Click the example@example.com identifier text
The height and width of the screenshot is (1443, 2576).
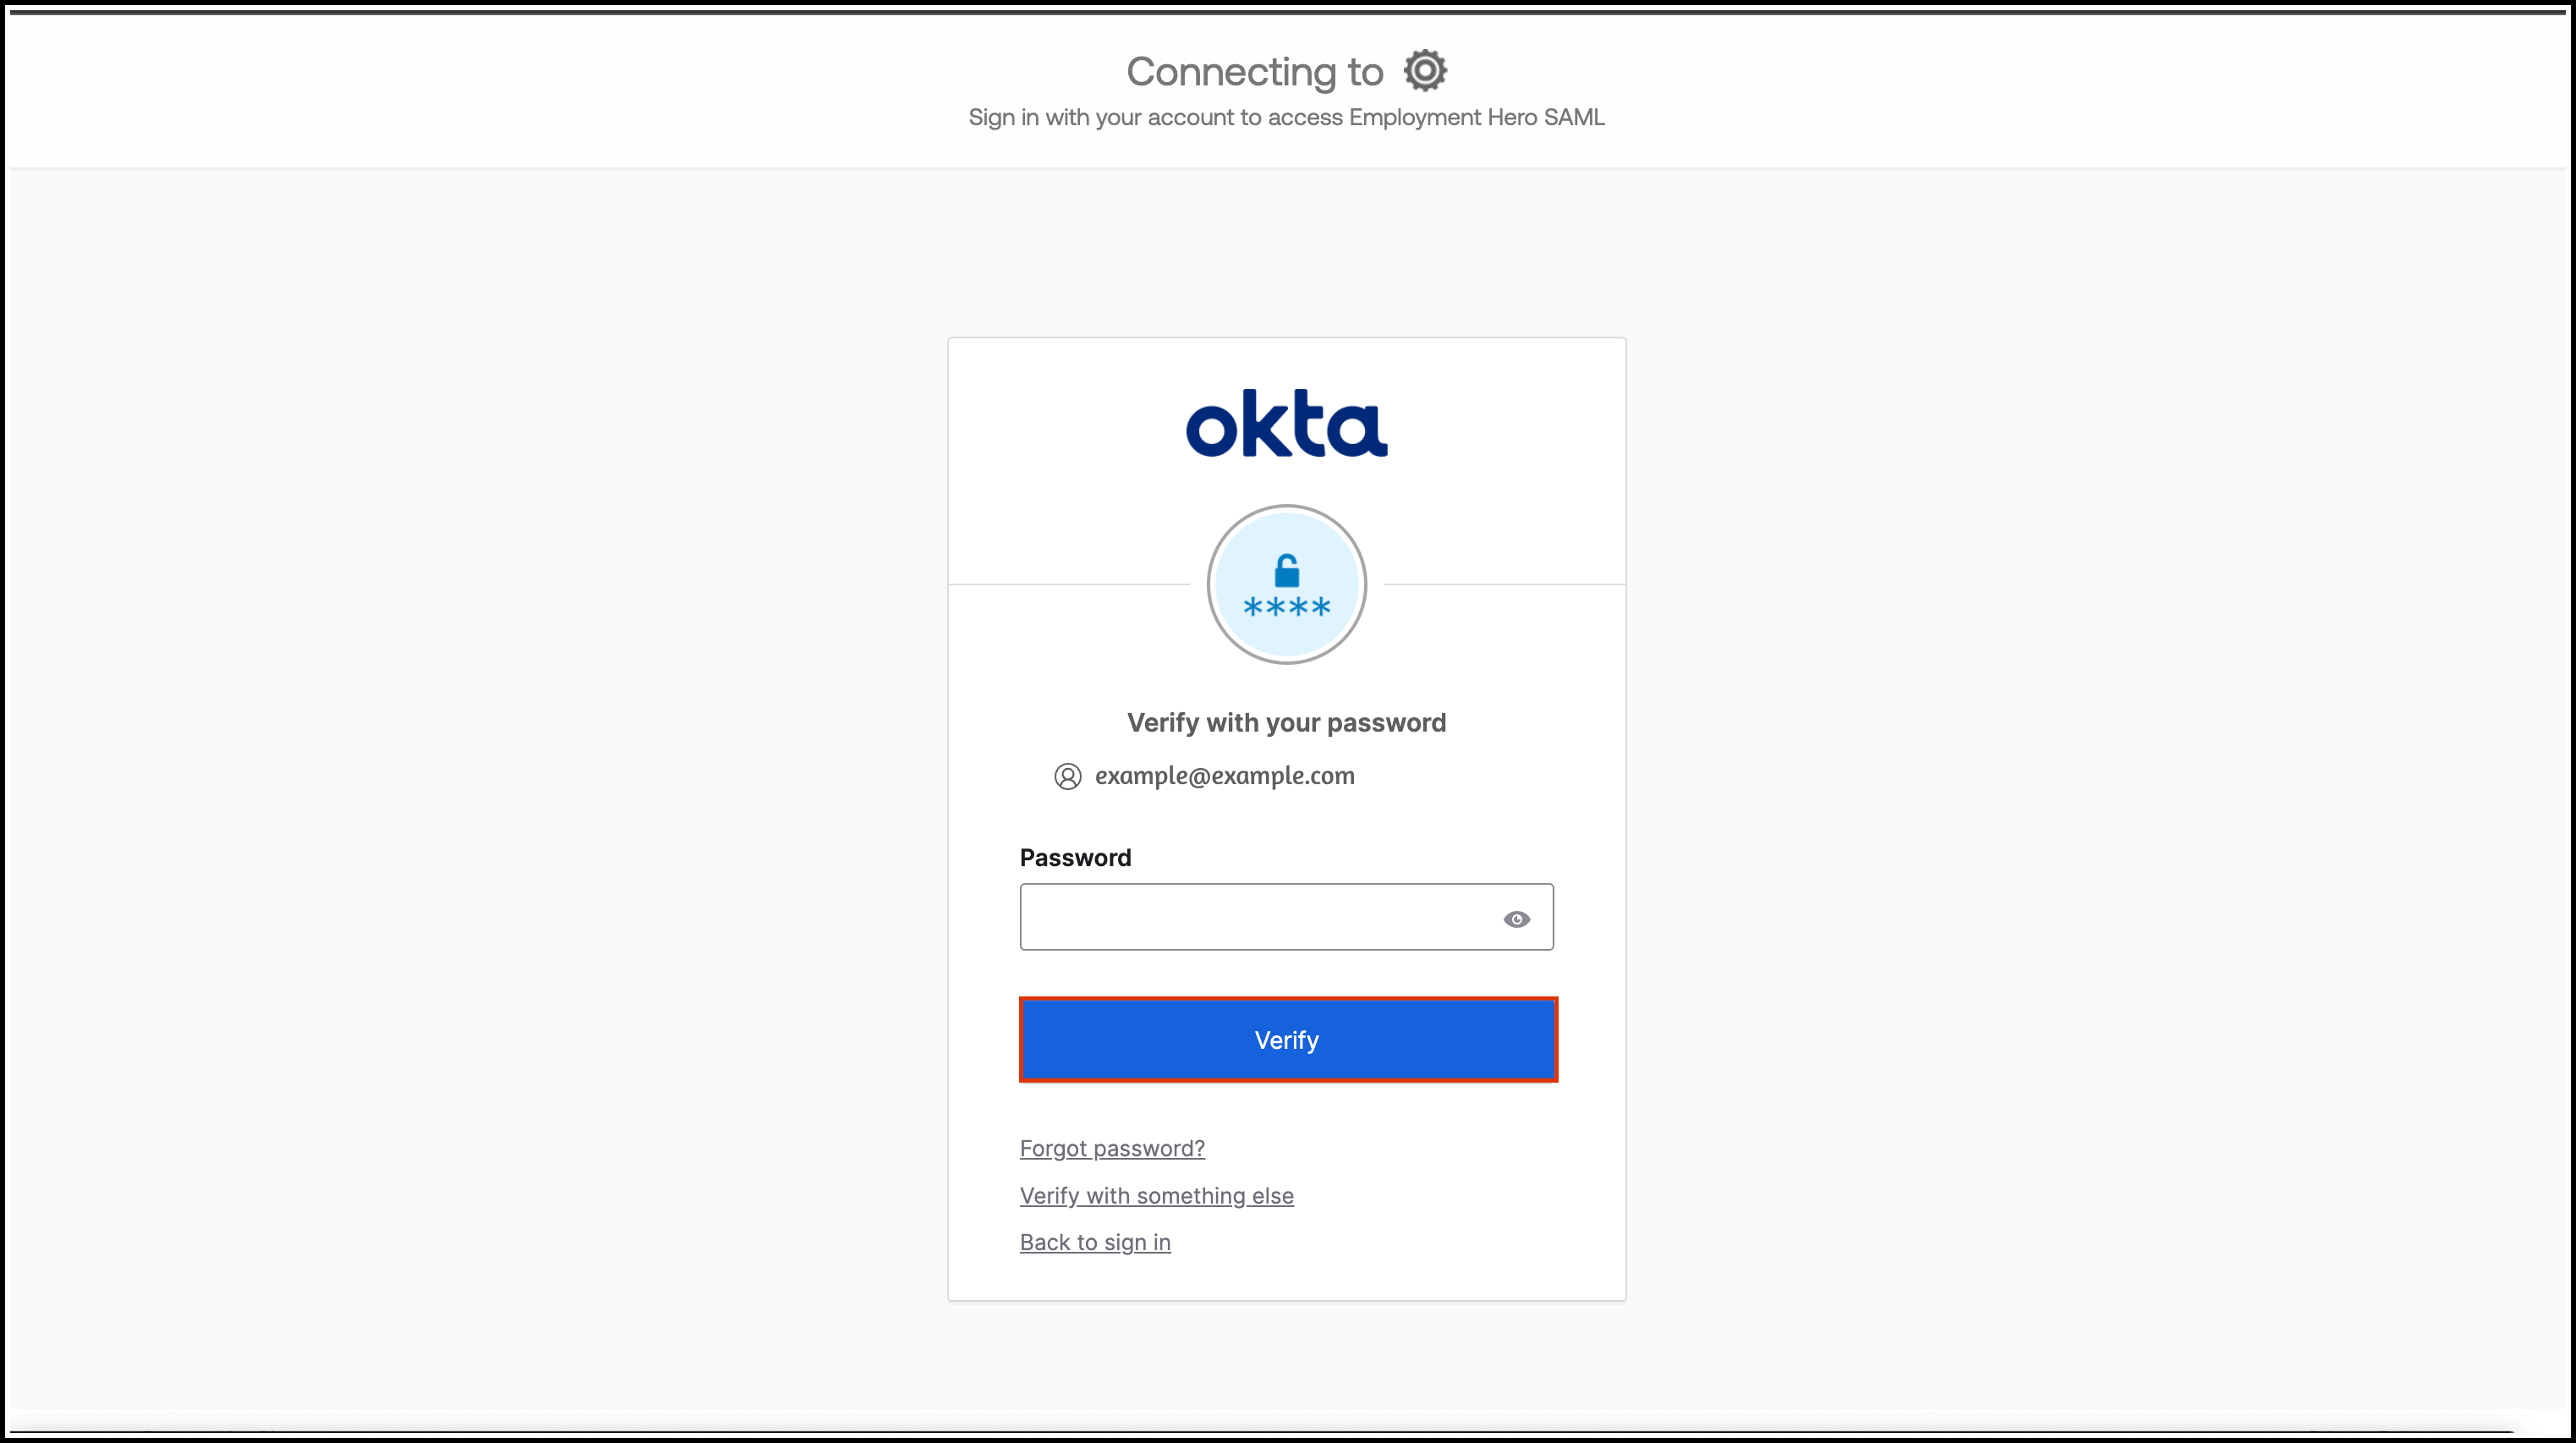click(x=1224, y=776)
